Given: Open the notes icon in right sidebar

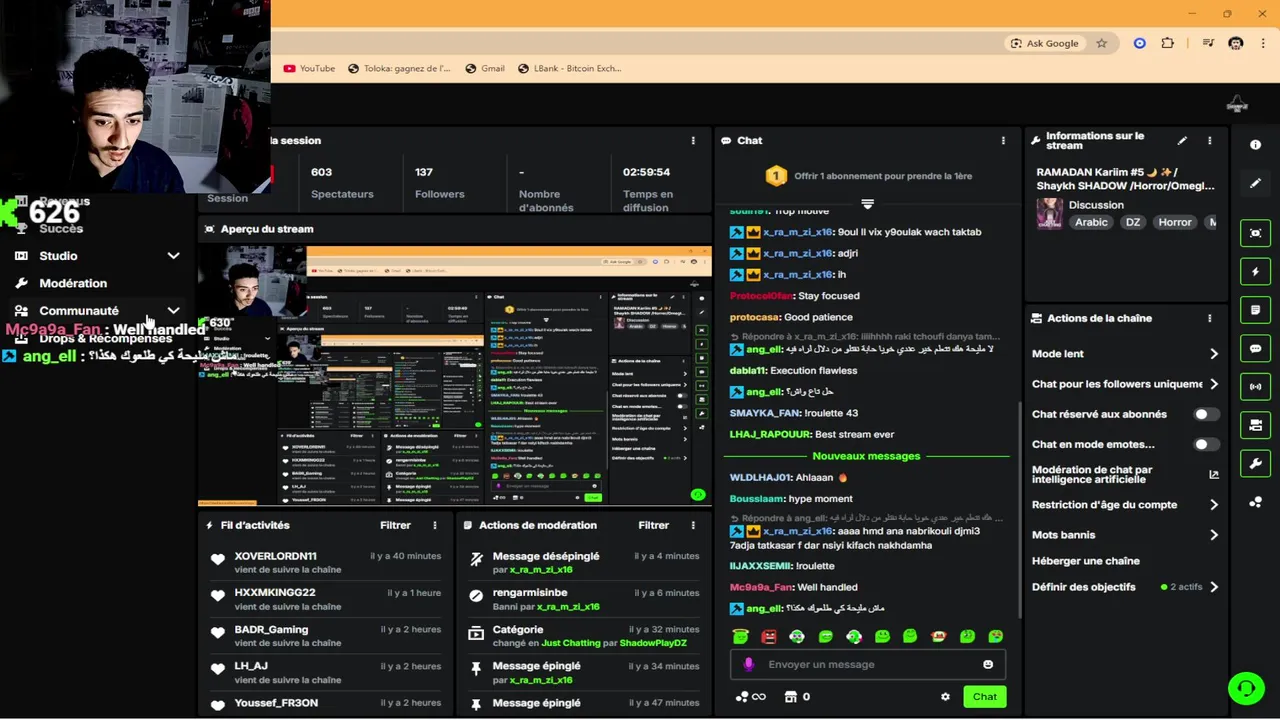Looking at the screenshot, I should (x=1255, y=310).
